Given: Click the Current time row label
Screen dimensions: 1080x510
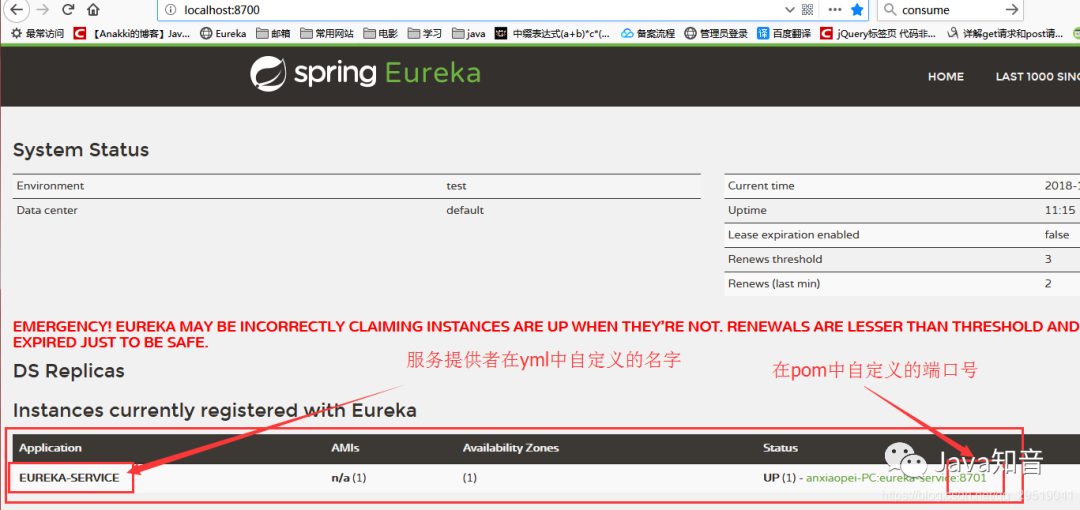Looking at the screenshot, I should point(761,186).
